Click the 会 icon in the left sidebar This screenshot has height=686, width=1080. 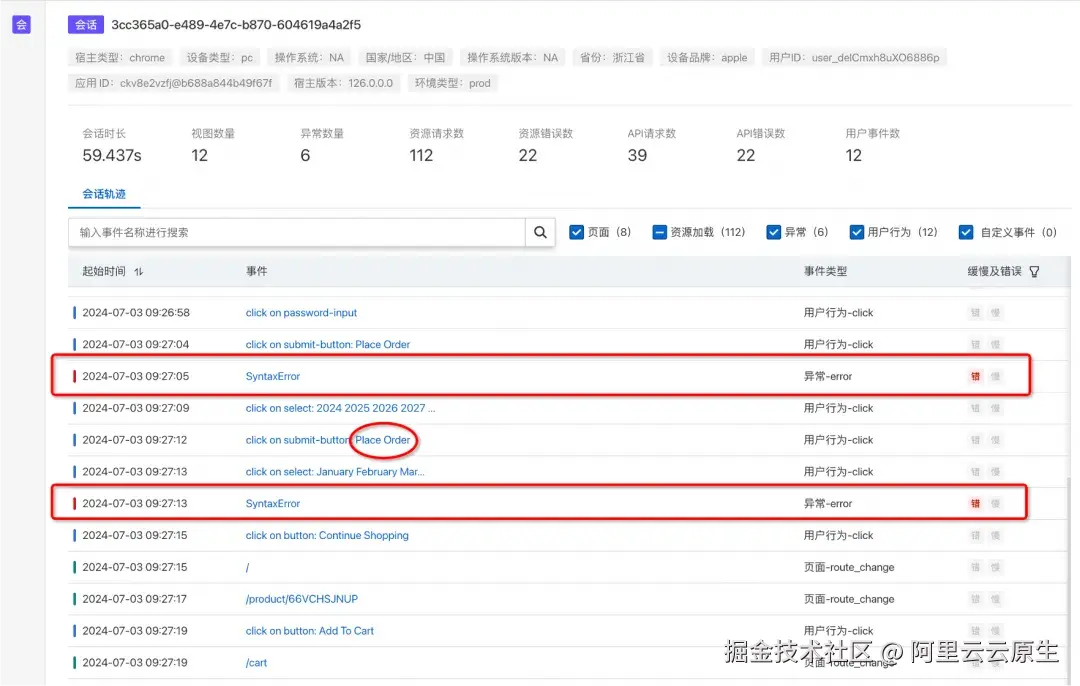point(21,24)
